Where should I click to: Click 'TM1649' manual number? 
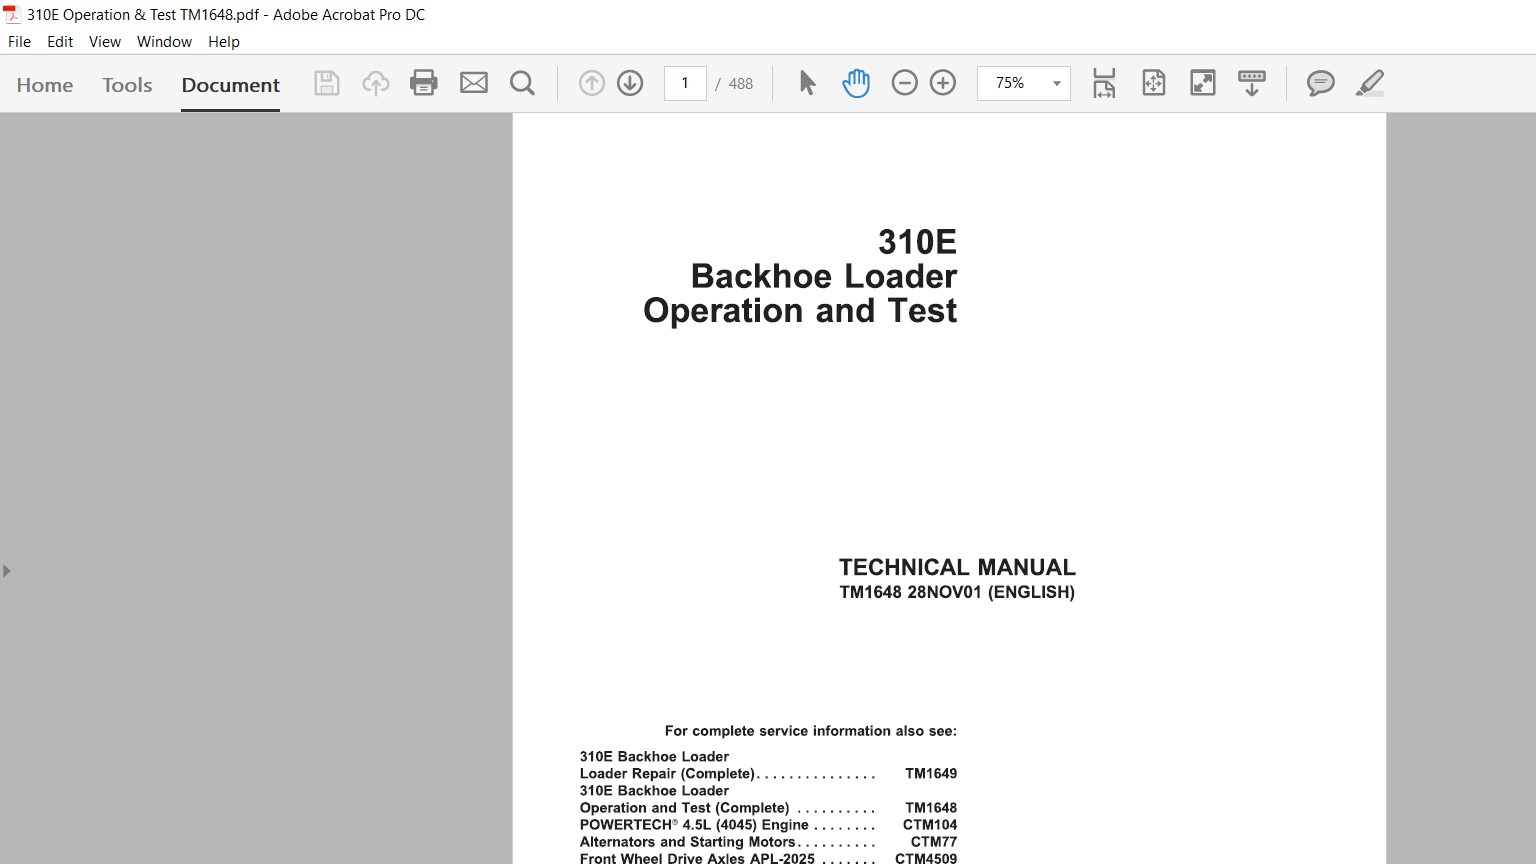(931, 774)
